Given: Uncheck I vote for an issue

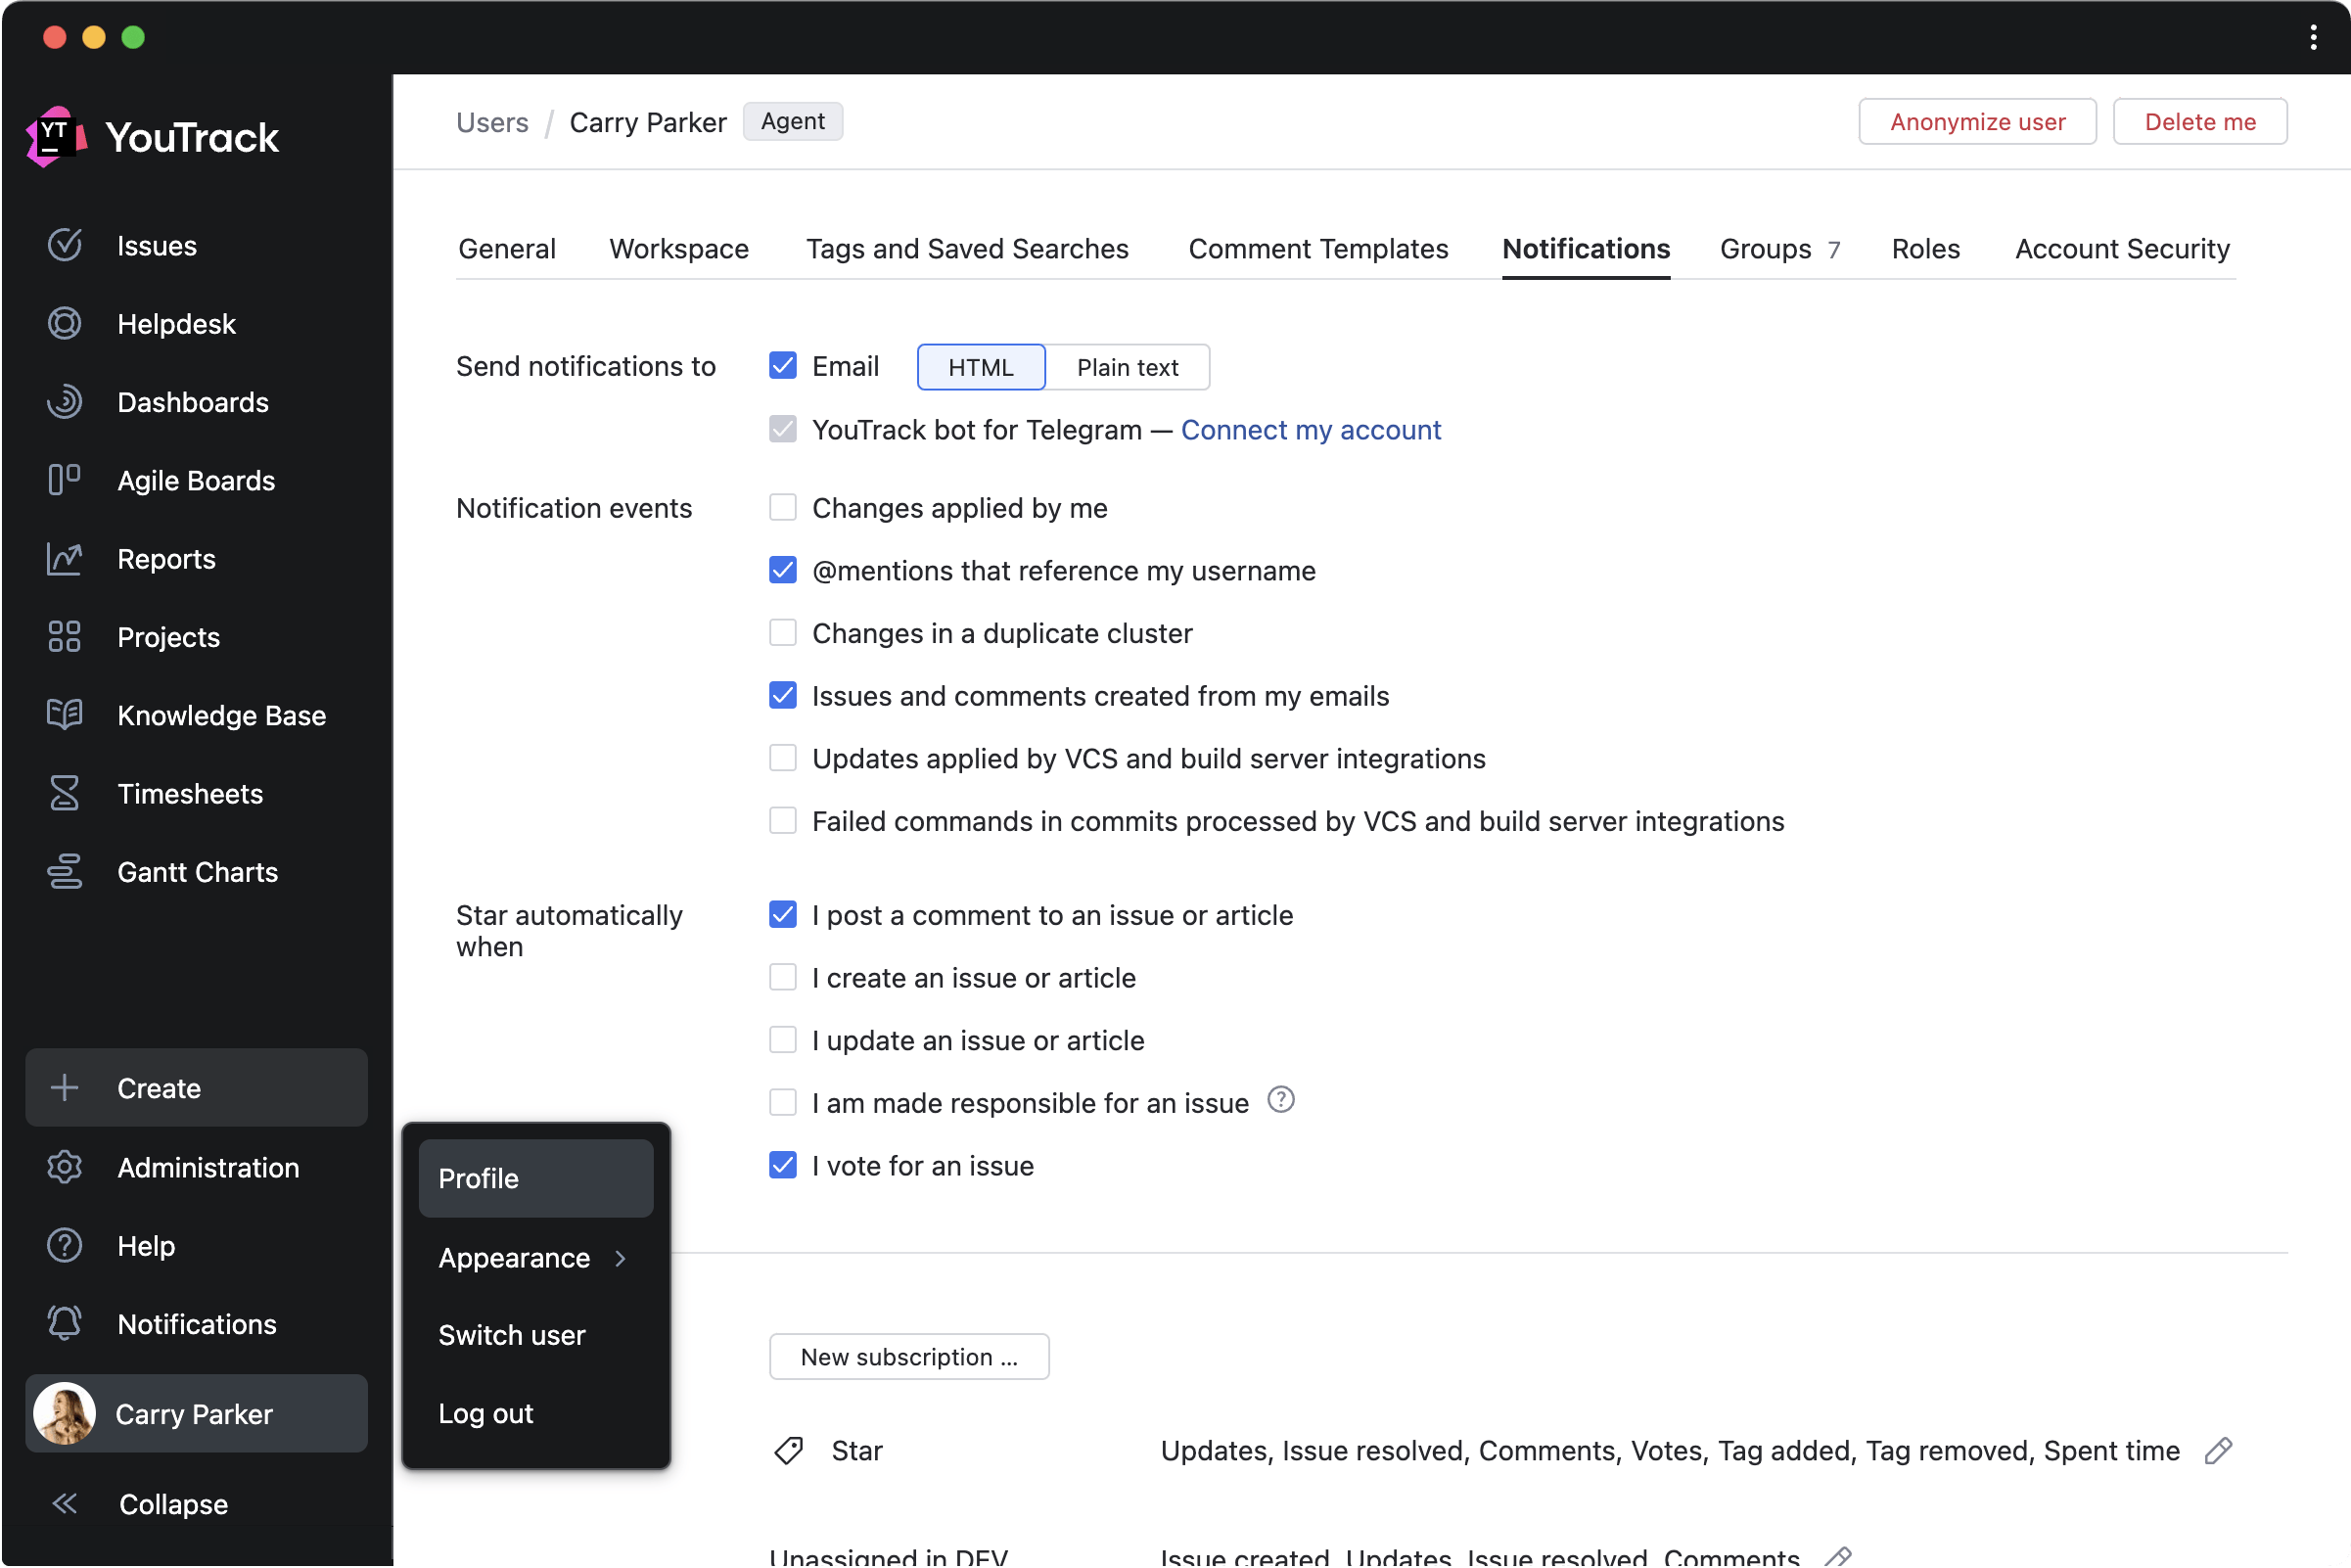Looking at the screenshot, I should click(x=782, y=1165).
